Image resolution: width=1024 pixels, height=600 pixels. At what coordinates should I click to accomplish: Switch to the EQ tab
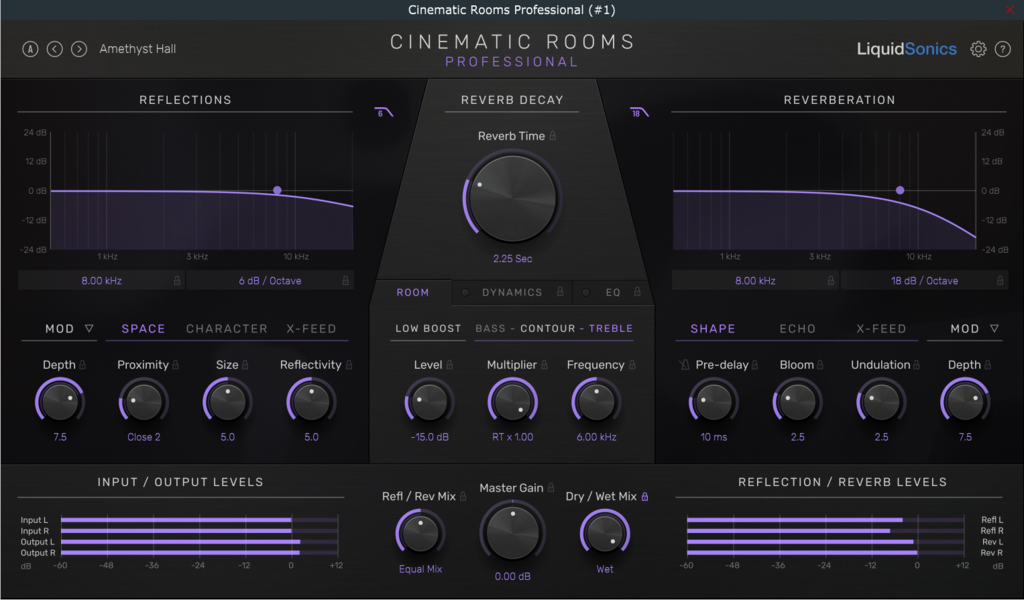tap(613, 292)
